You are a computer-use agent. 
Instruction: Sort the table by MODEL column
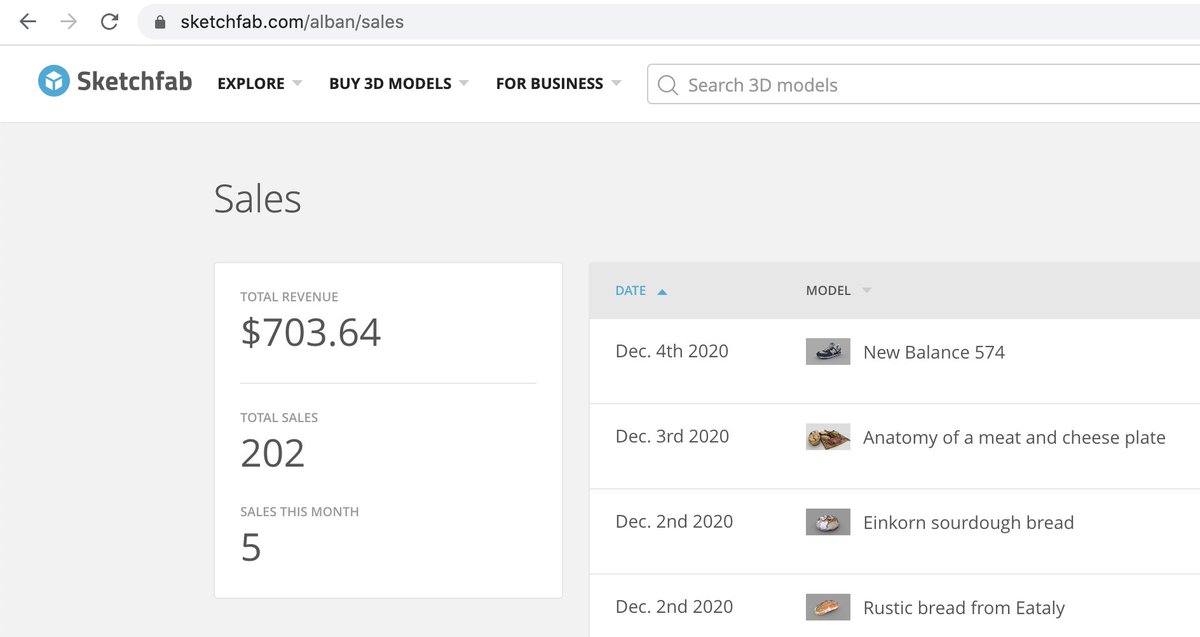point(839,291)
